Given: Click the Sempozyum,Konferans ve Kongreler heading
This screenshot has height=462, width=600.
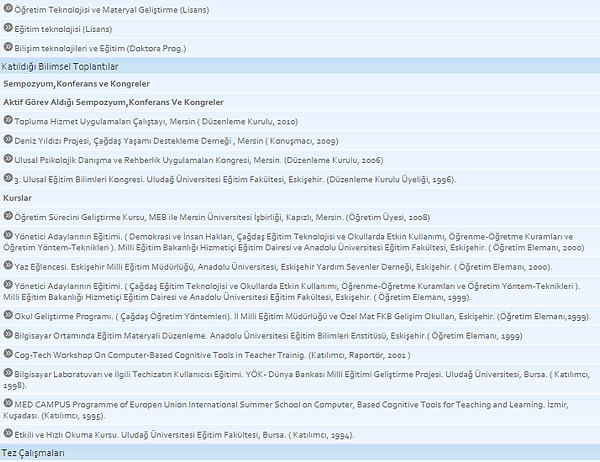Looking at the screenshot, I should tap(77, 84).
